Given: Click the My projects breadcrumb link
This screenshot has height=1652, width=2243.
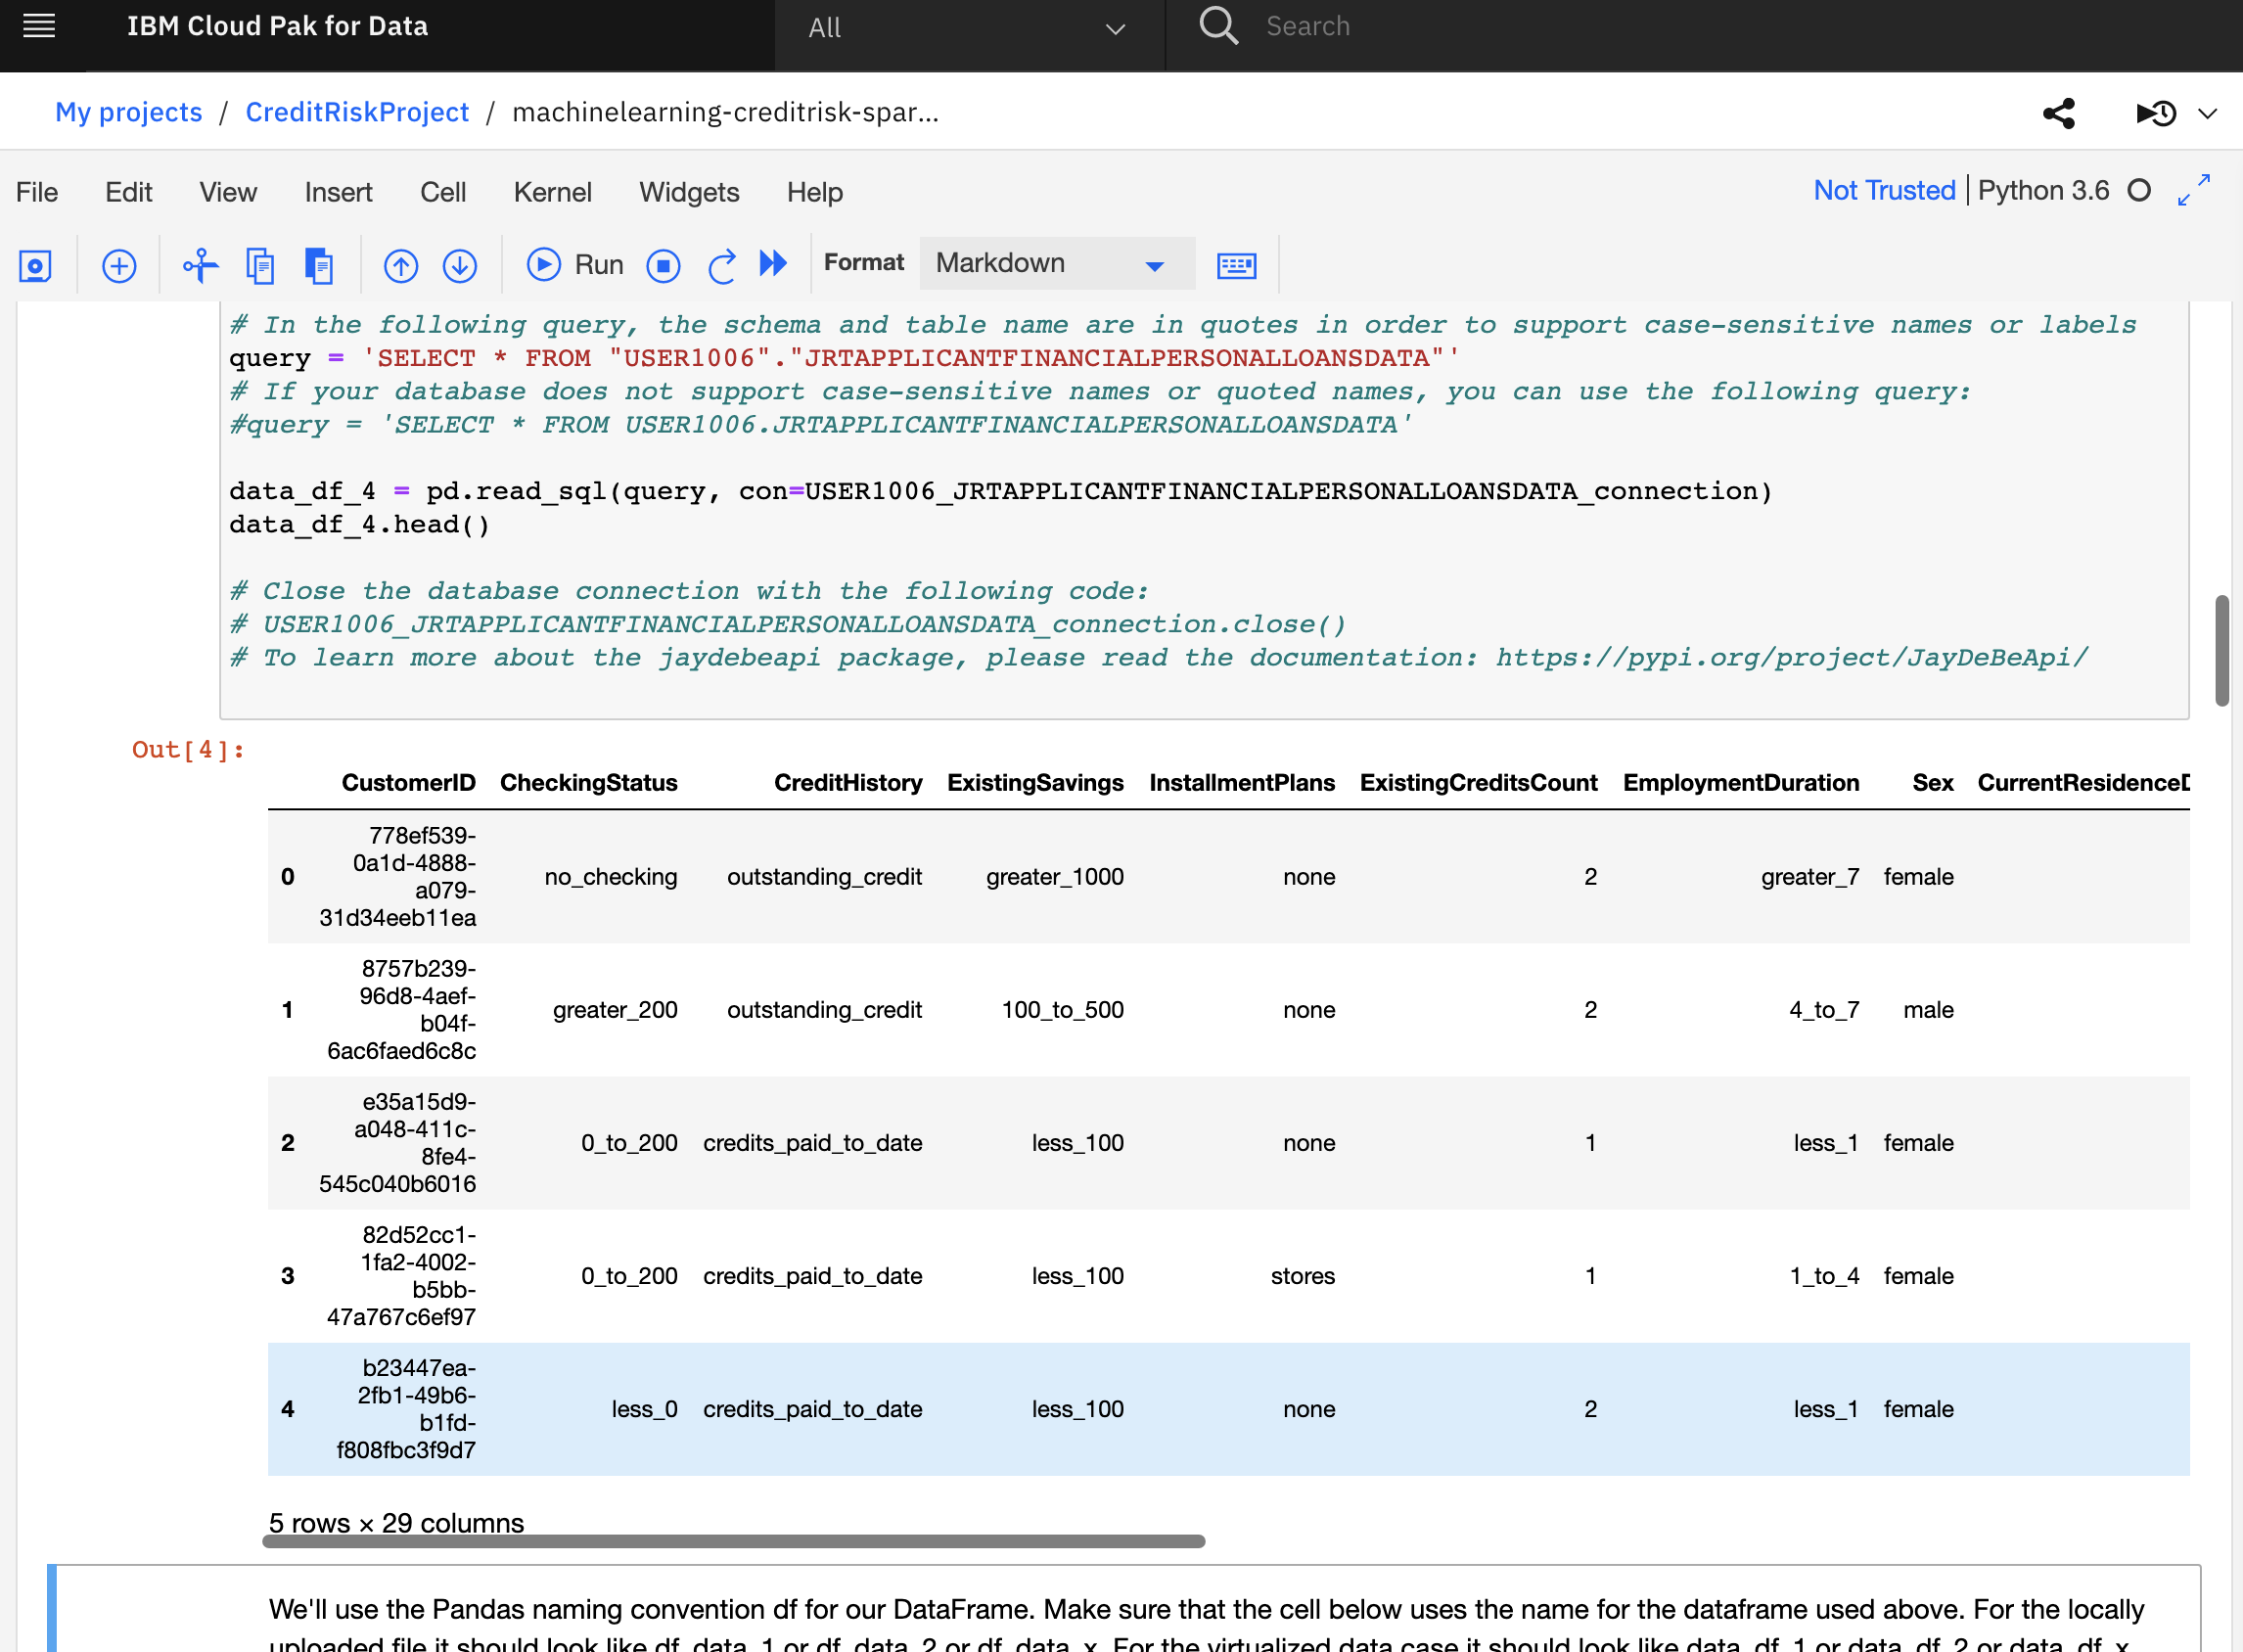Looking at the screenshot, I should (x=127, y=112).
